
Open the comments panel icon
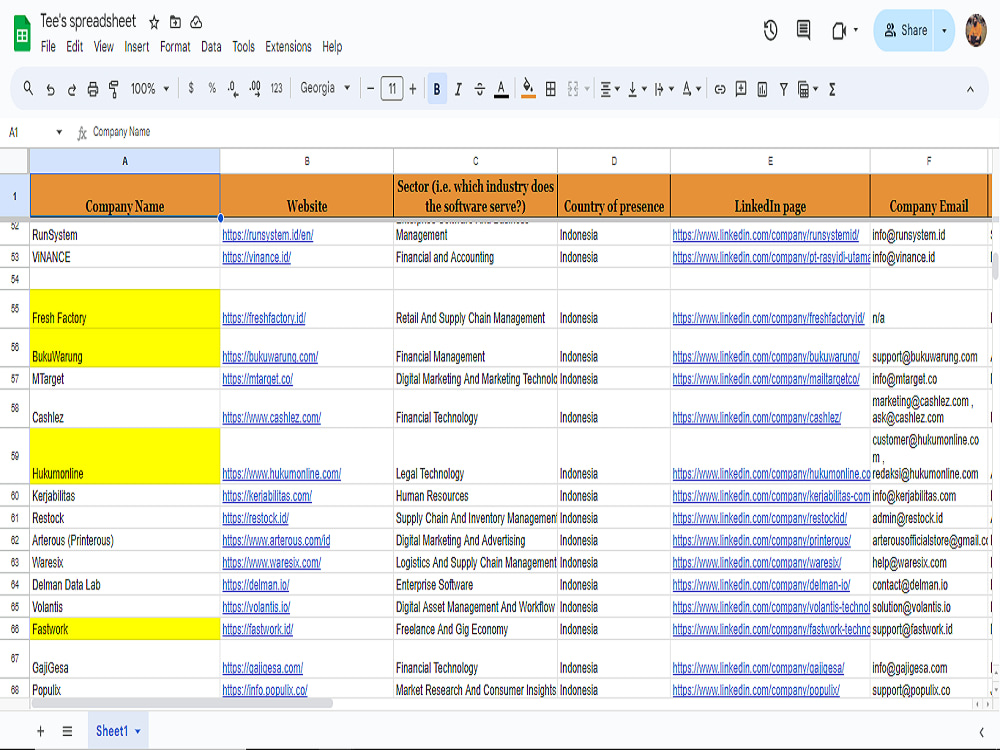[804, 30]
